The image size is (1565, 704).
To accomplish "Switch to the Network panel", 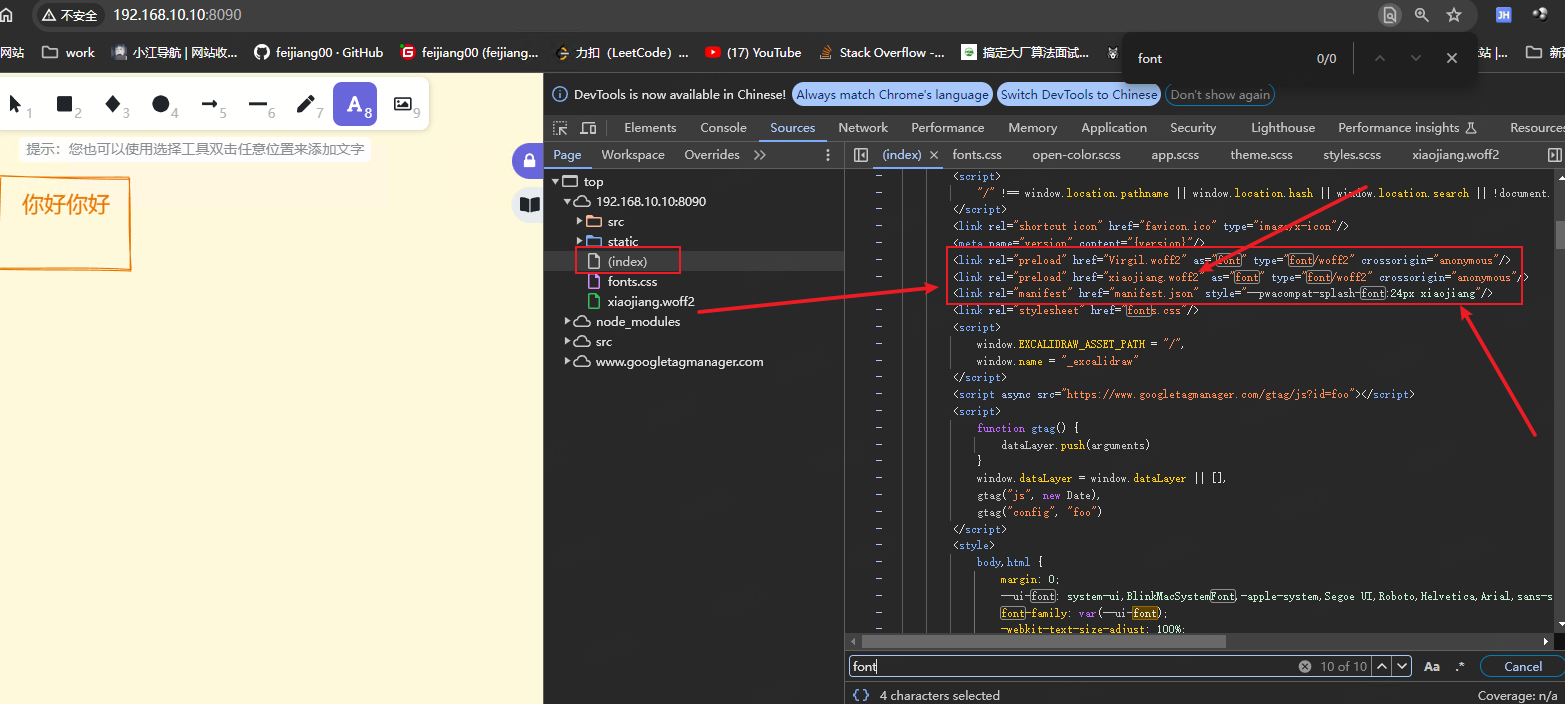I will [863, 128].
